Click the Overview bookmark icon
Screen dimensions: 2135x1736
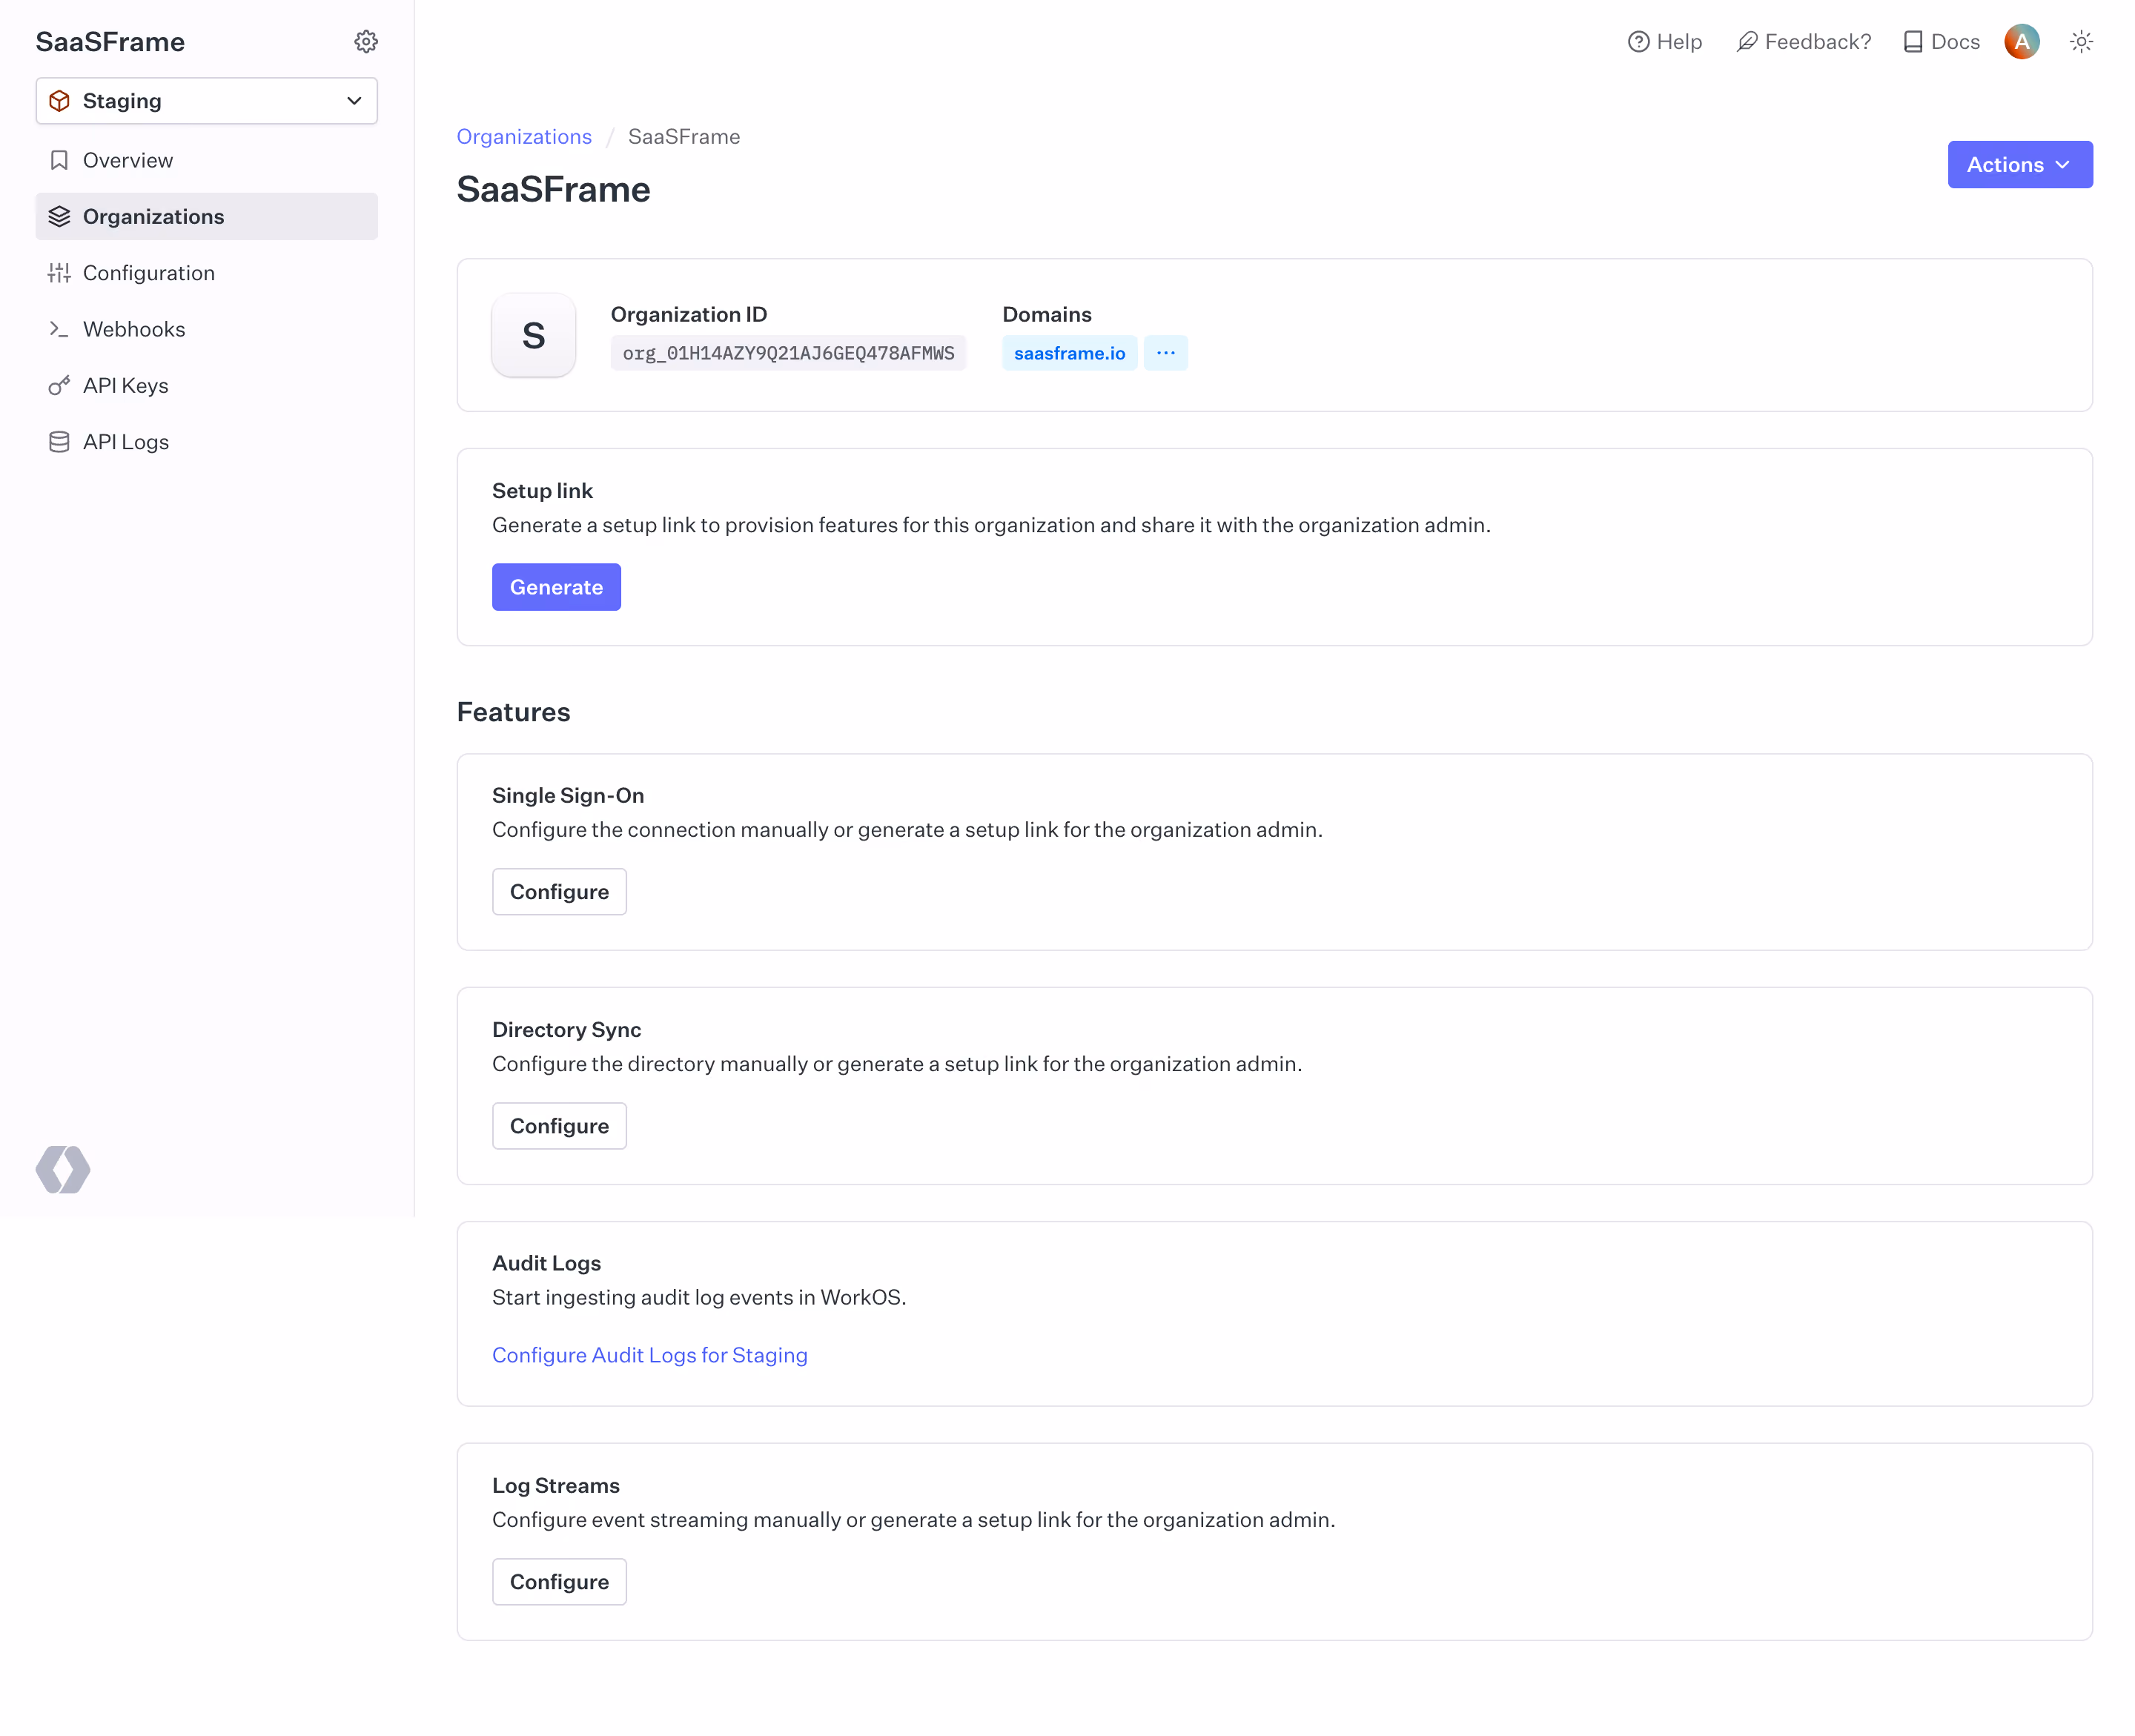coord(59,160)
